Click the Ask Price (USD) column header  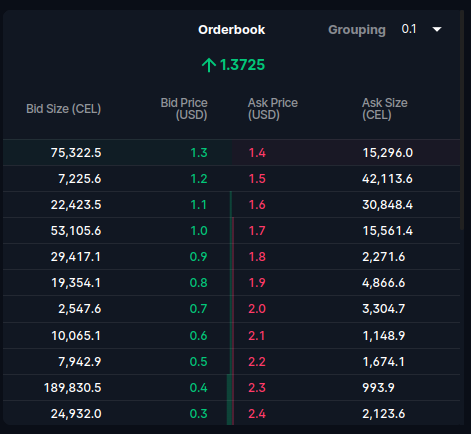click(x=273, y=109)
